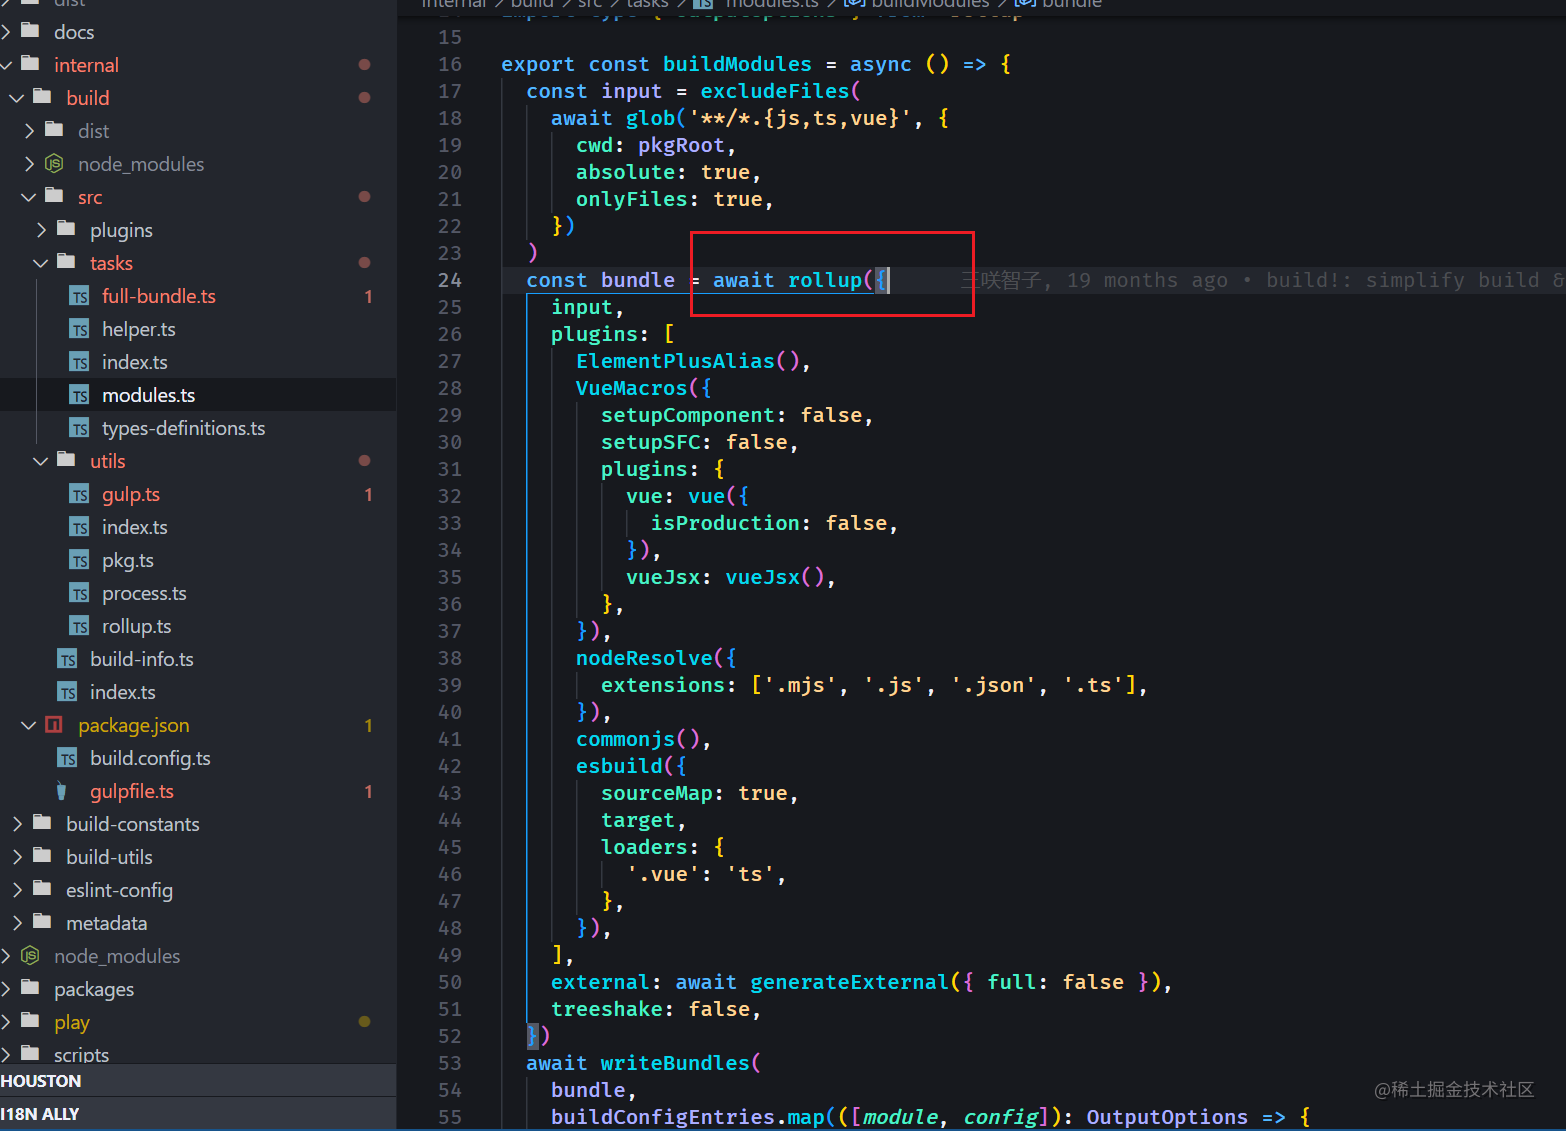Click nodeResolve on line 38
Screen dimensions: 1566x1131
(644, 658)
